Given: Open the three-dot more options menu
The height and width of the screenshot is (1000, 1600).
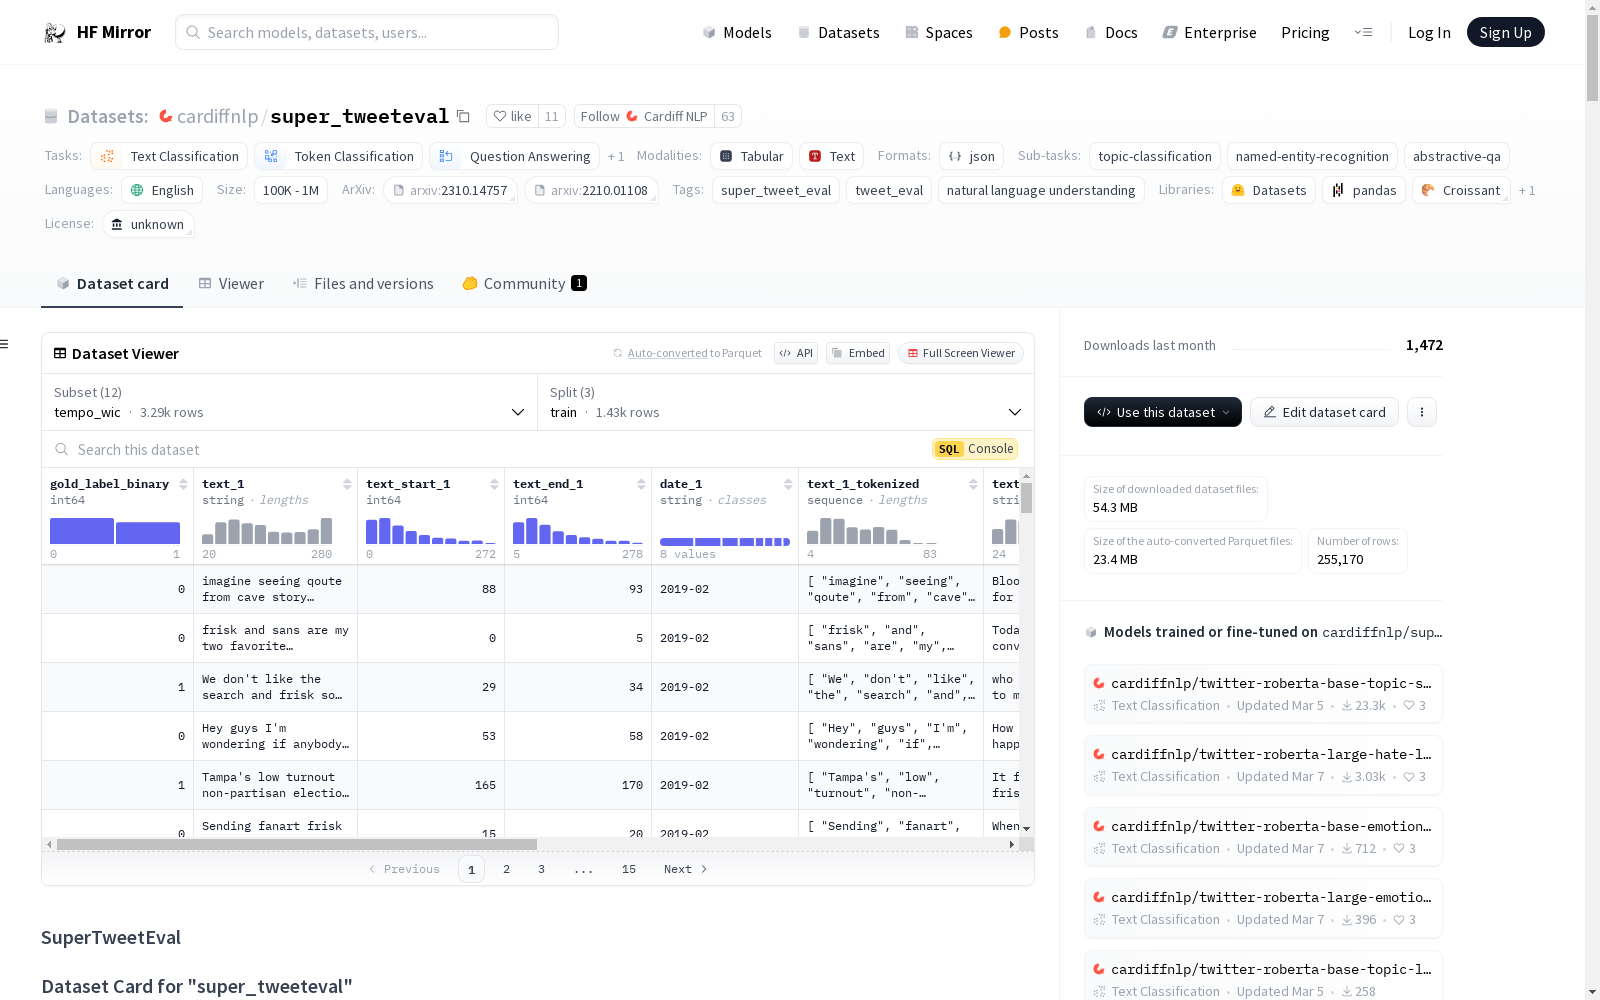Looking at the screenshot, I should (1421, 412).
